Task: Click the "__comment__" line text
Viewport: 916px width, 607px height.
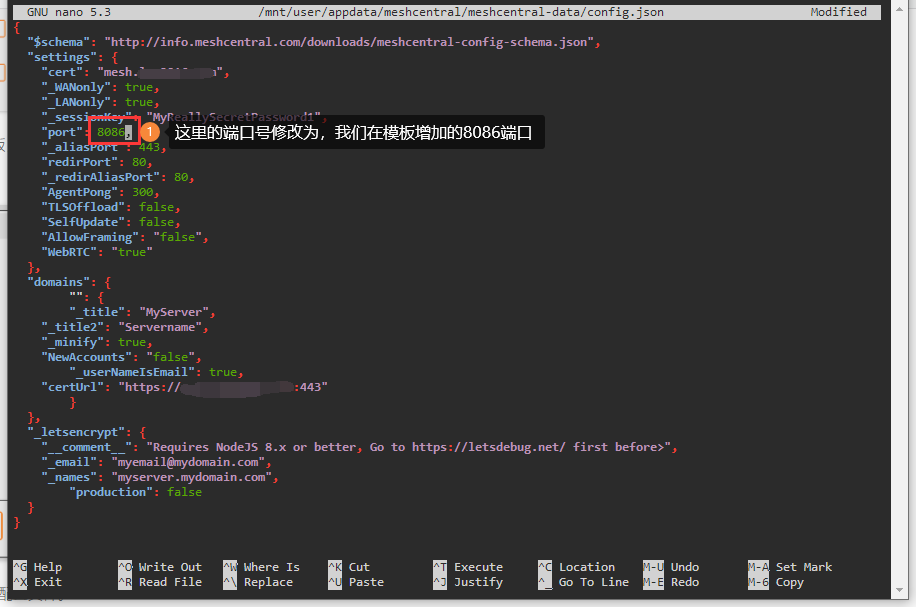Action: click(359, 447)
